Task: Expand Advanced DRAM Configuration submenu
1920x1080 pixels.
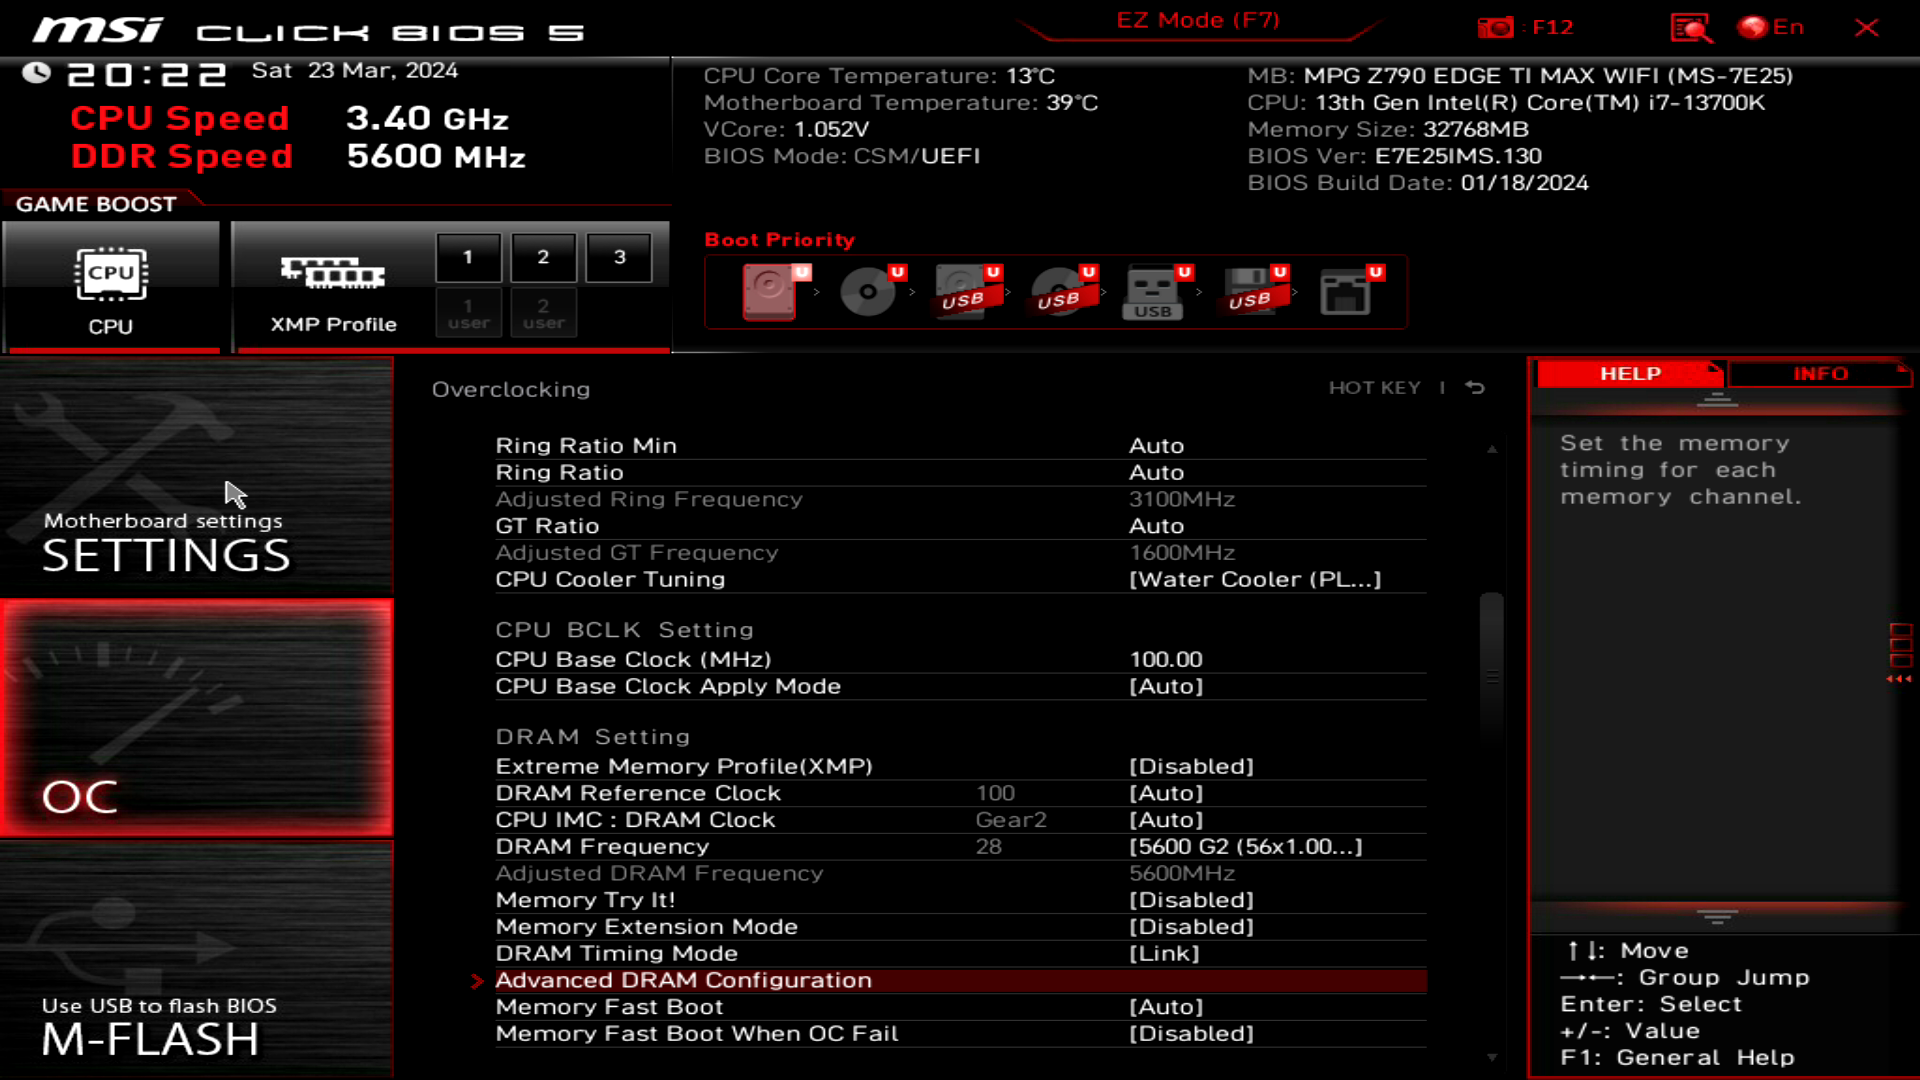Action: pyautogui.click(x=960, y=981)
